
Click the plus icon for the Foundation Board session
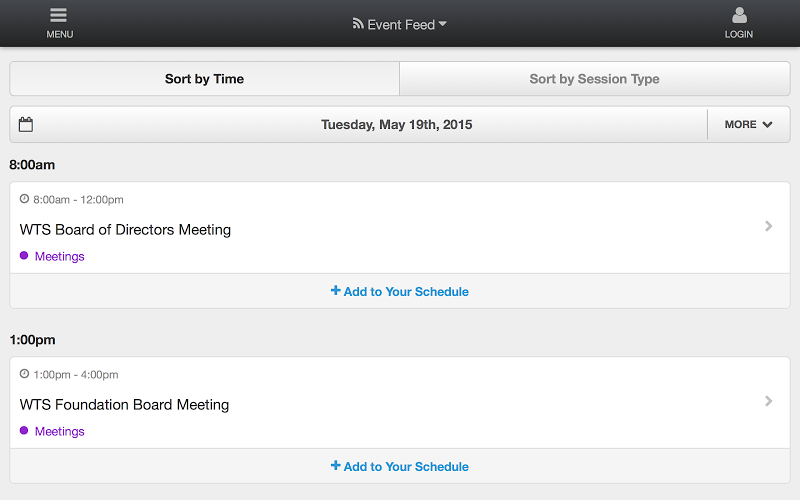tap(335, 466)
